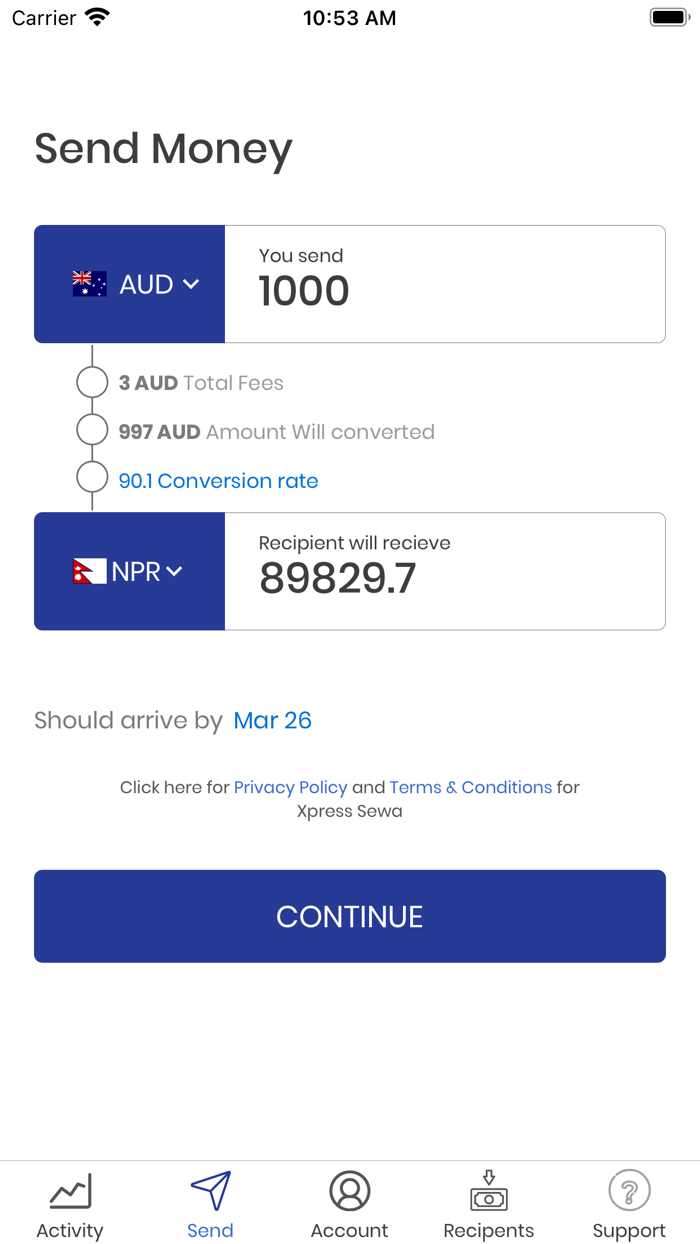Tap the You send amount field
Screen dimensions: 700x1244
[x=445, y=284]
